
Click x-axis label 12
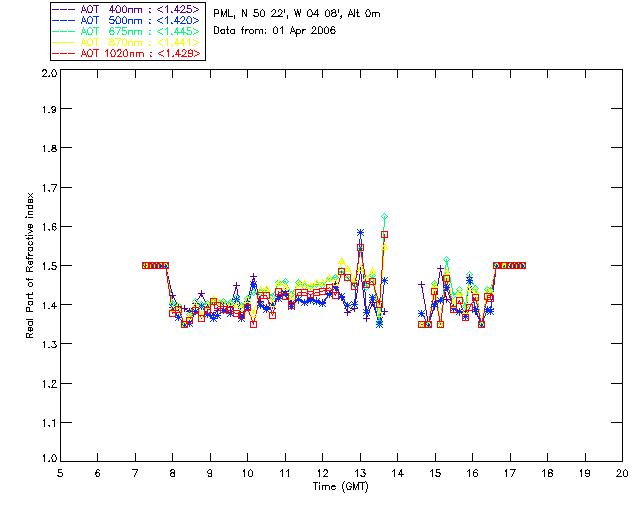click(x=322, y=473)
